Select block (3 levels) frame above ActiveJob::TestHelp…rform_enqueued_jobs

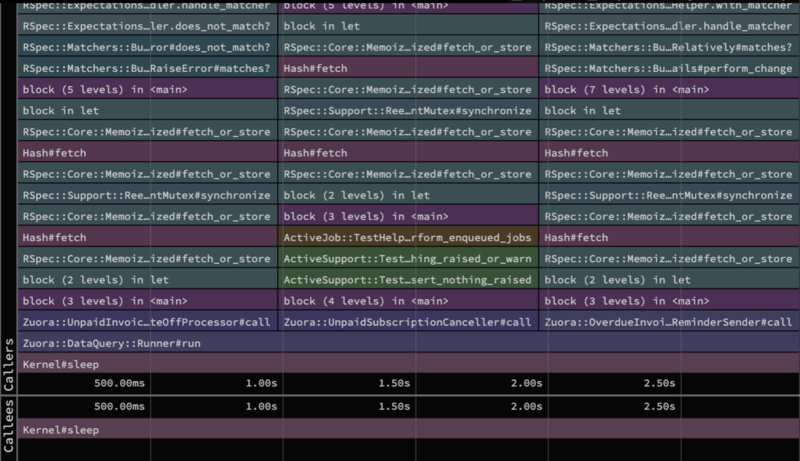click(x=408, y=216)
